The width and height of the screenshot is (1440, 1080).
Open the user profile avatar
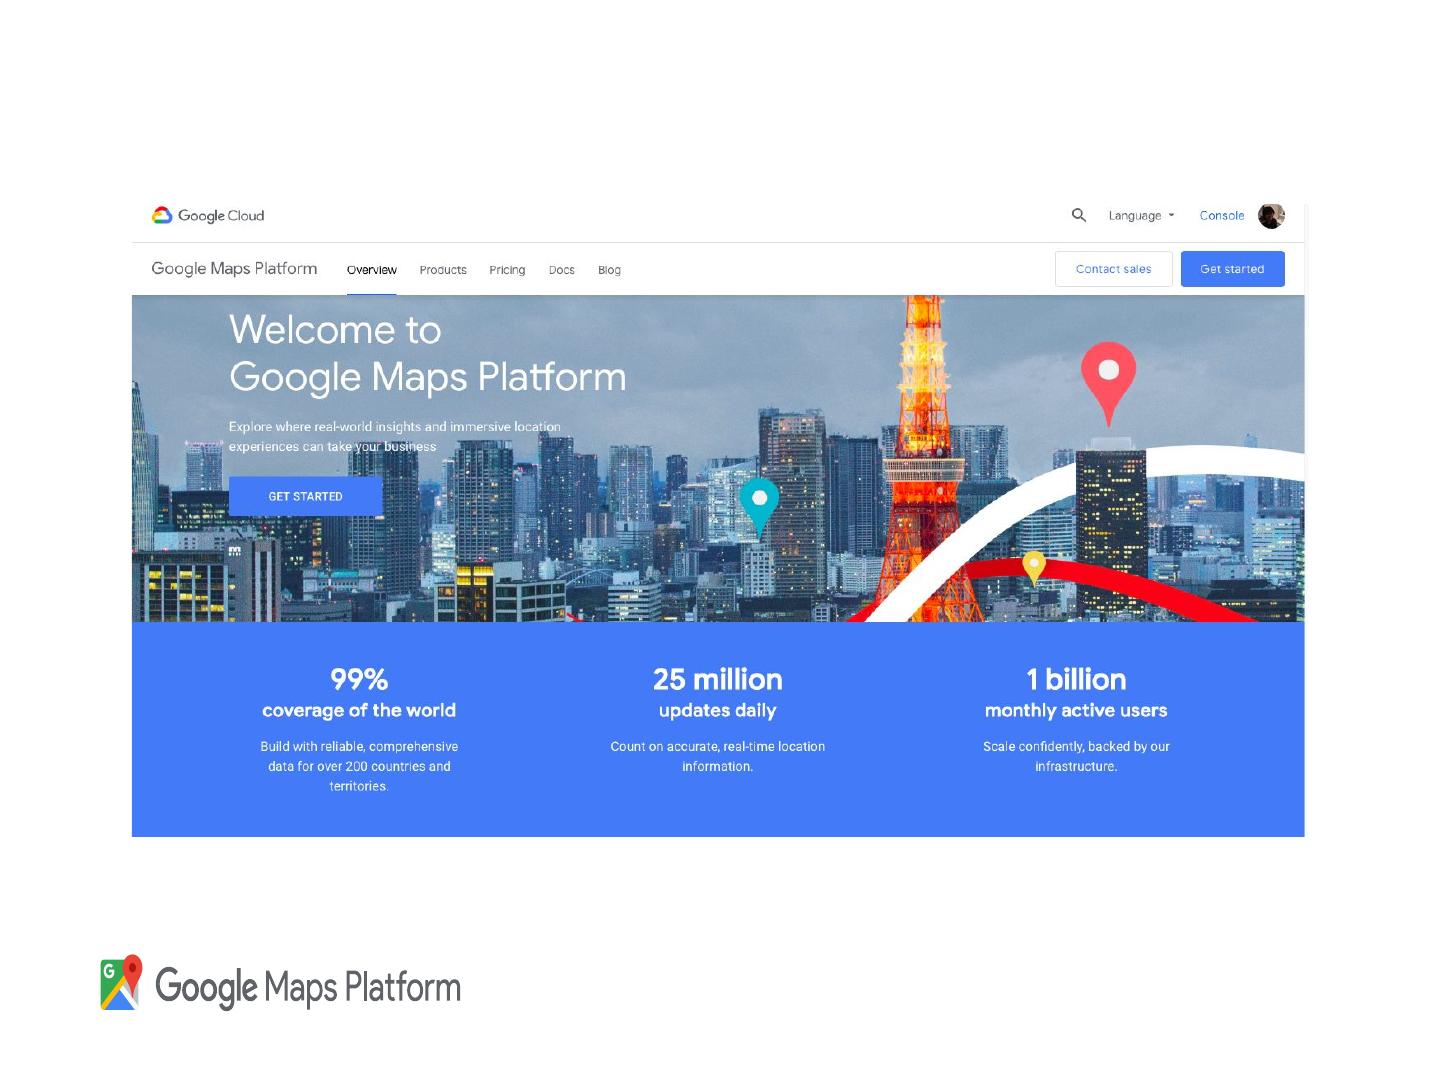[1270, 215]
